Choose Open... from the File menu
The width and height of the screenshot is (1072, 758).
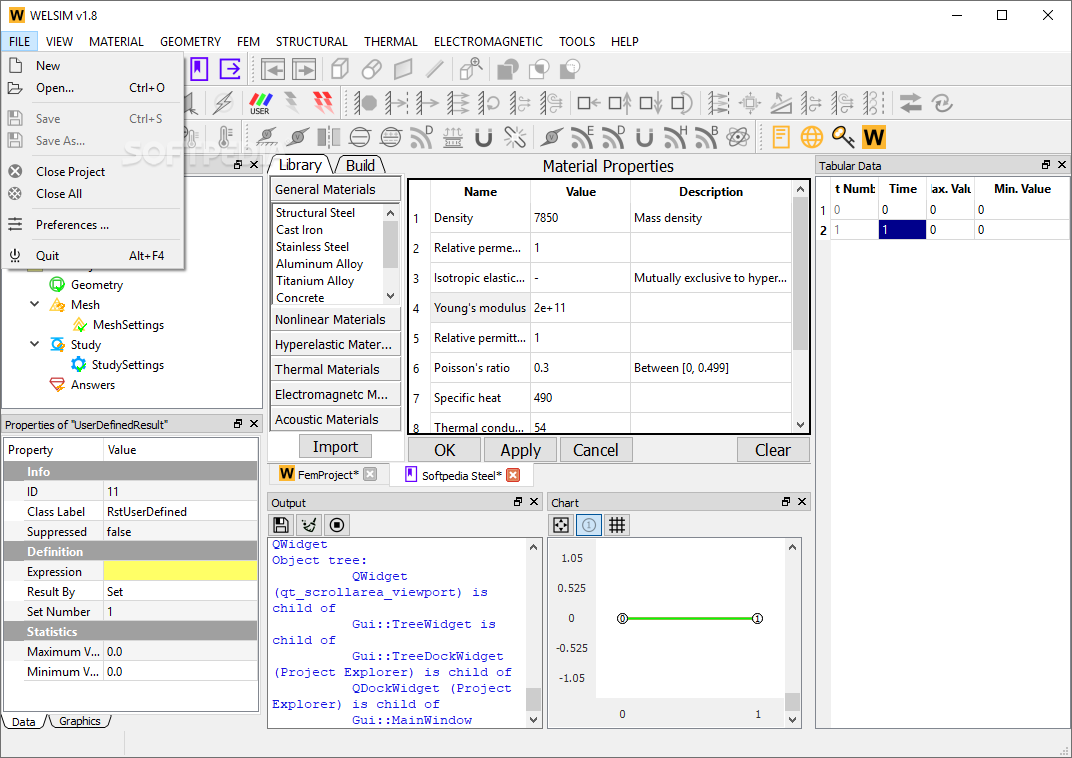pyautogui.click(x=94, y=87)
